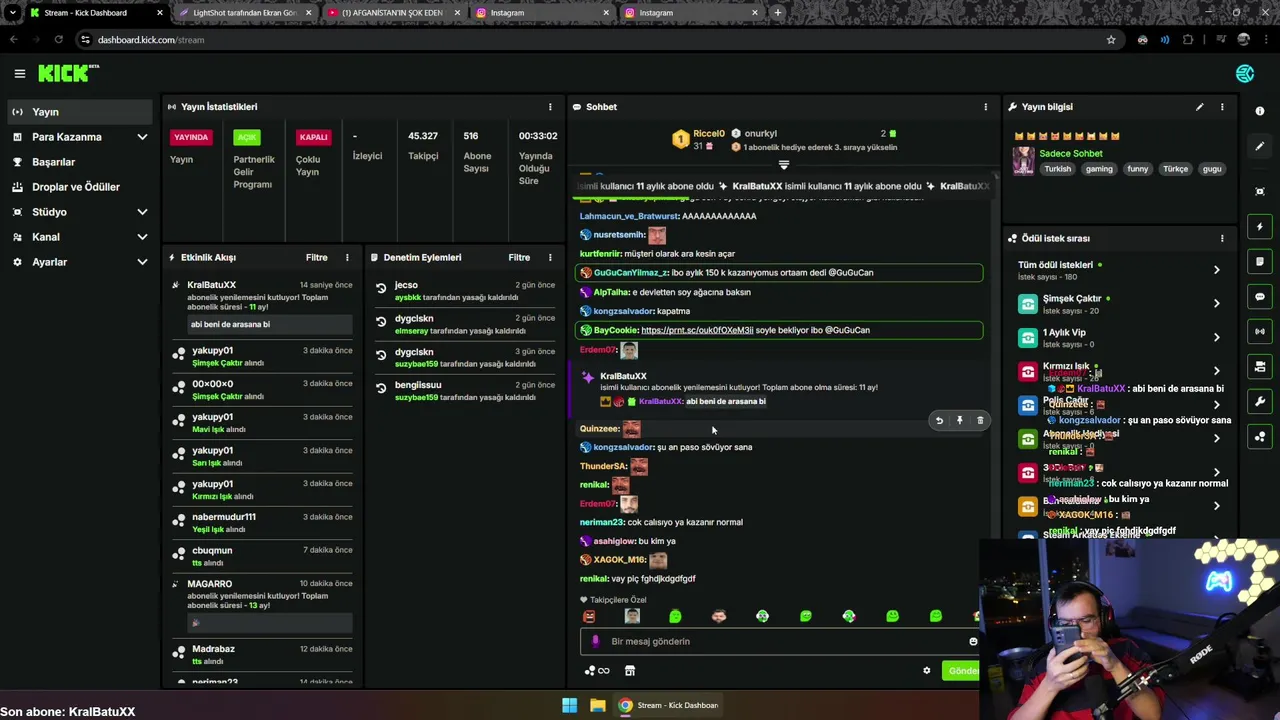Toggle the rewards queue panel in the sidebar
This screenshot has width=1280, height=720.
click(1260, 436)
